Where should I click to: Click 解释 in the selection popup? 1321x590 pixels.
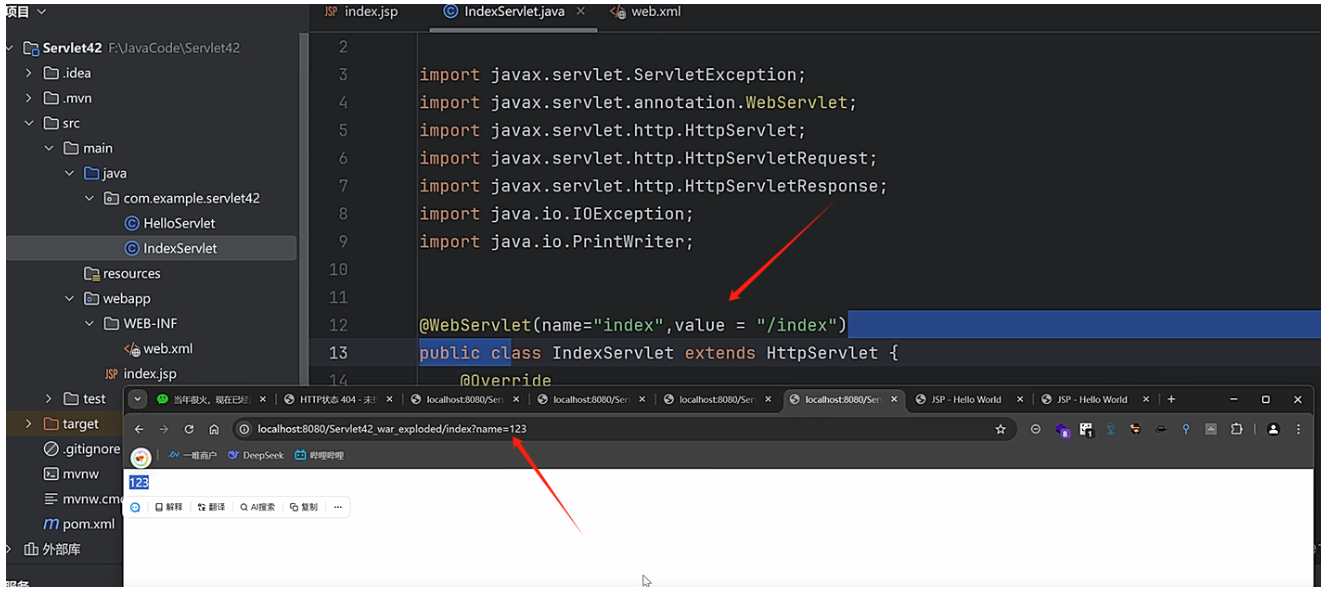click(169, 507)
